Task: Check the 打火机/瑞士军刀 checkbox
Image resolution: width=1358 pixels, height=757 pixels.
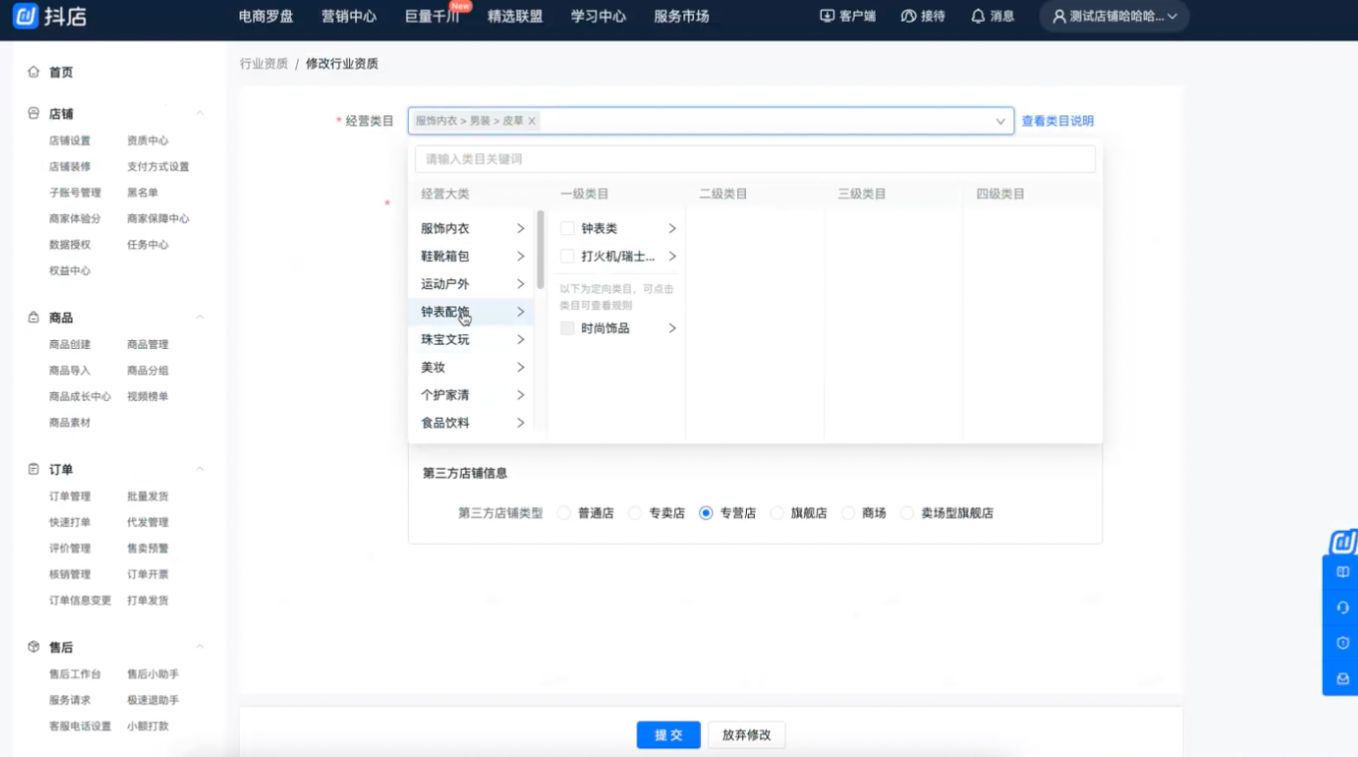Action: (567, 257)
